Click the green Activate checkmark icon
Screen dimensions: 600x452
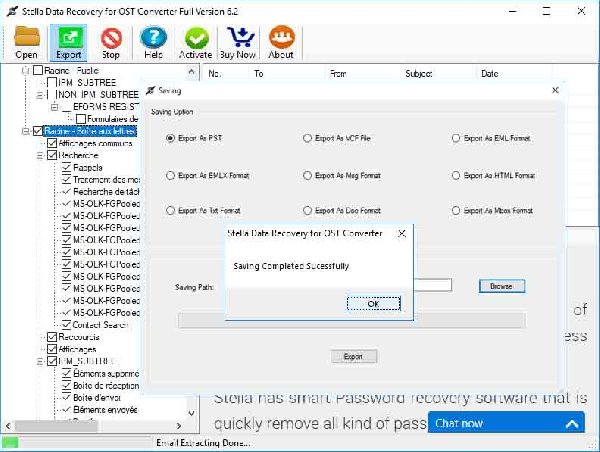195,41
